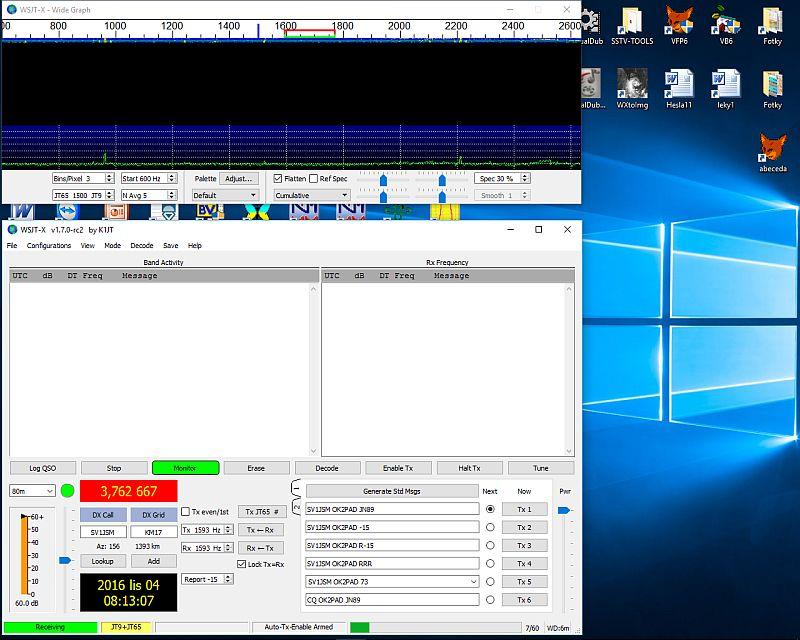
Task: Adjust the Bins/Pixel spinner arrows
Action: (x=109, y=179)
